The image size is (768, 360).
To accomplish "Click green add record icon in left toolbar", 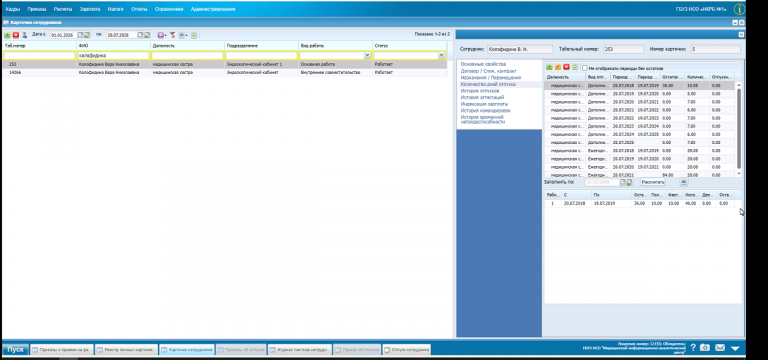I will point(7,35).
